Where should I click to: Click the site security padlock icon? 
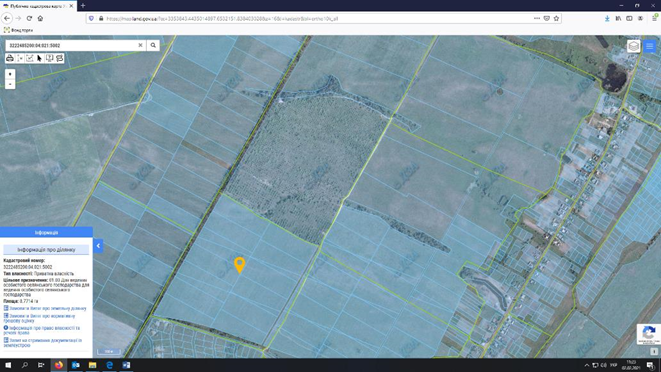tap(101, 19)
